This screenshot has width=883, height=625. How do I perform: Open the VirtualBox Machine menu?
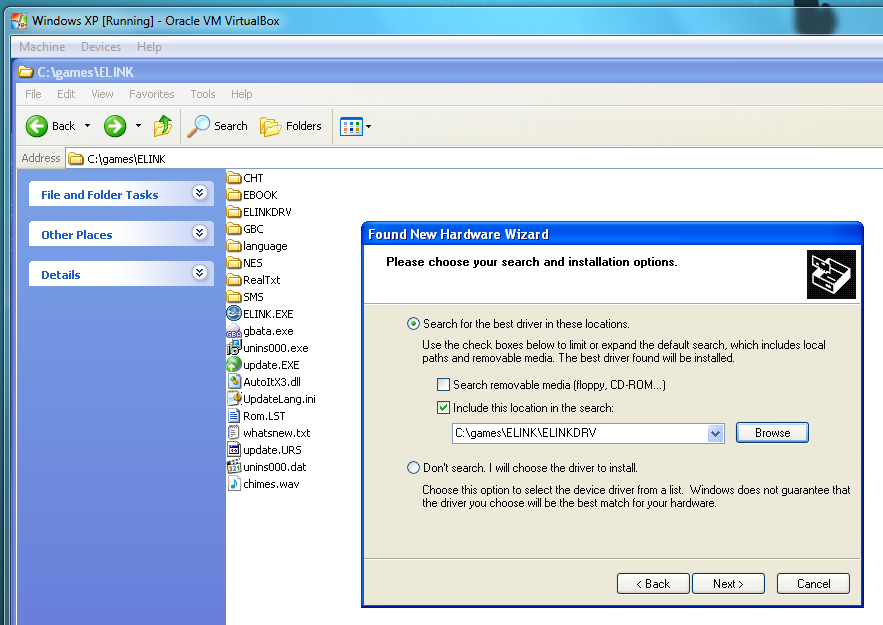click(42, 47)
